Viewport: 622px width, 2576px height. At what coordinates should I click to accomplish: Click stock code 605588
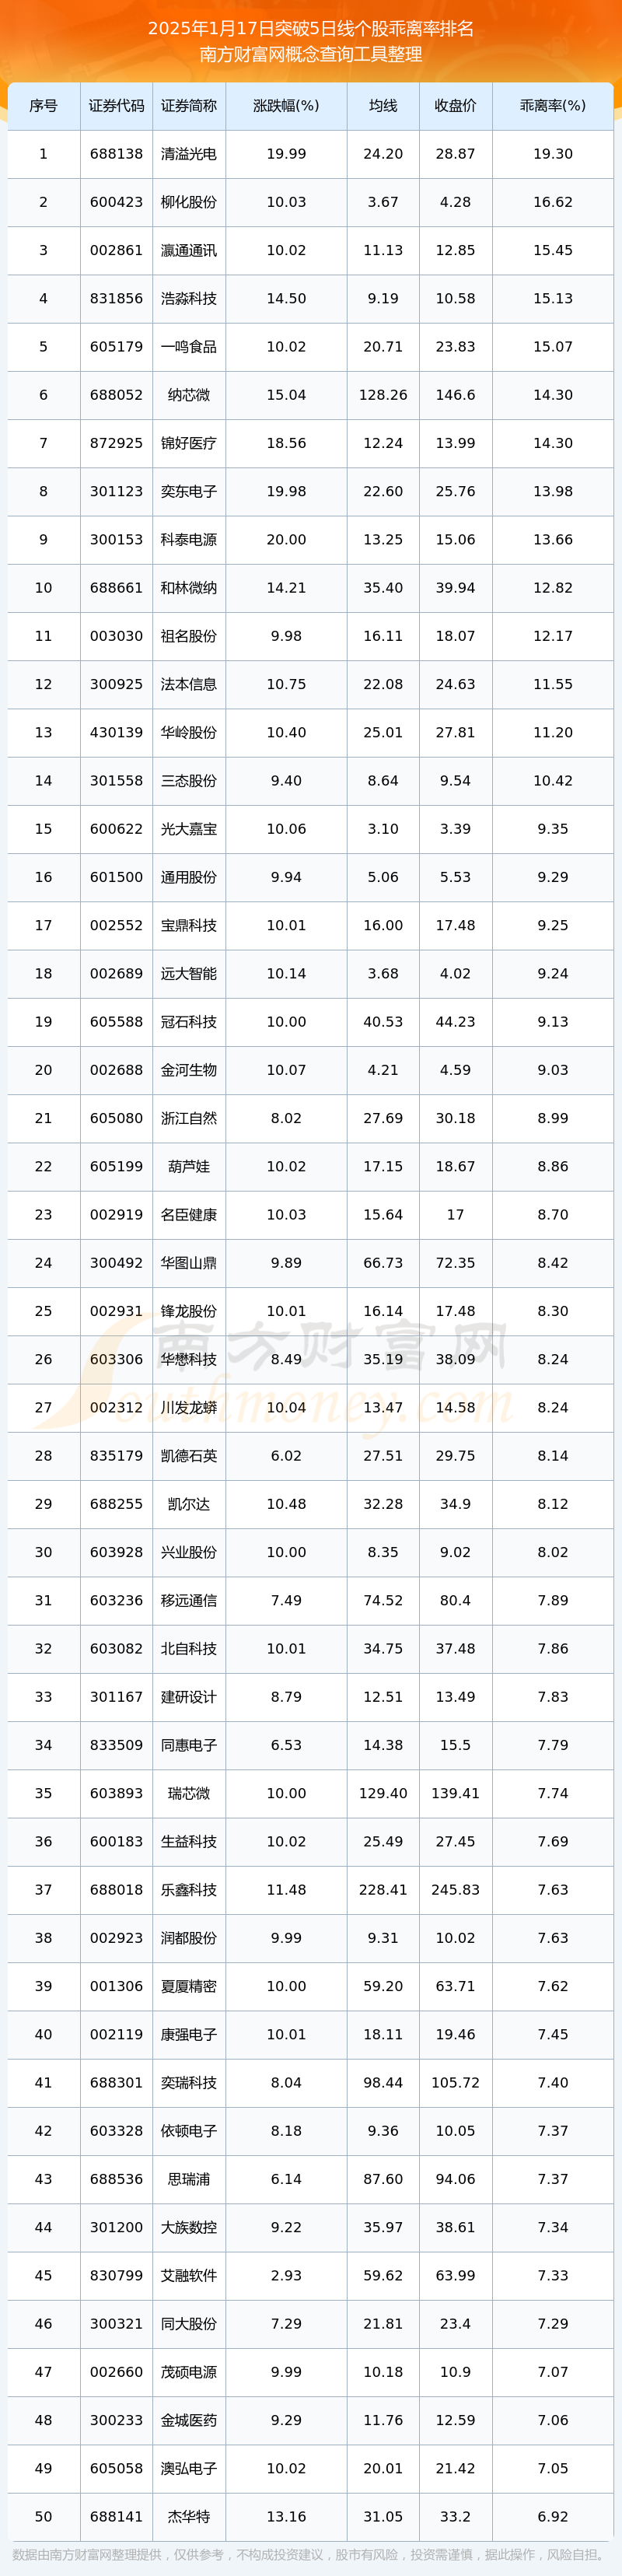click(116, 1022)
